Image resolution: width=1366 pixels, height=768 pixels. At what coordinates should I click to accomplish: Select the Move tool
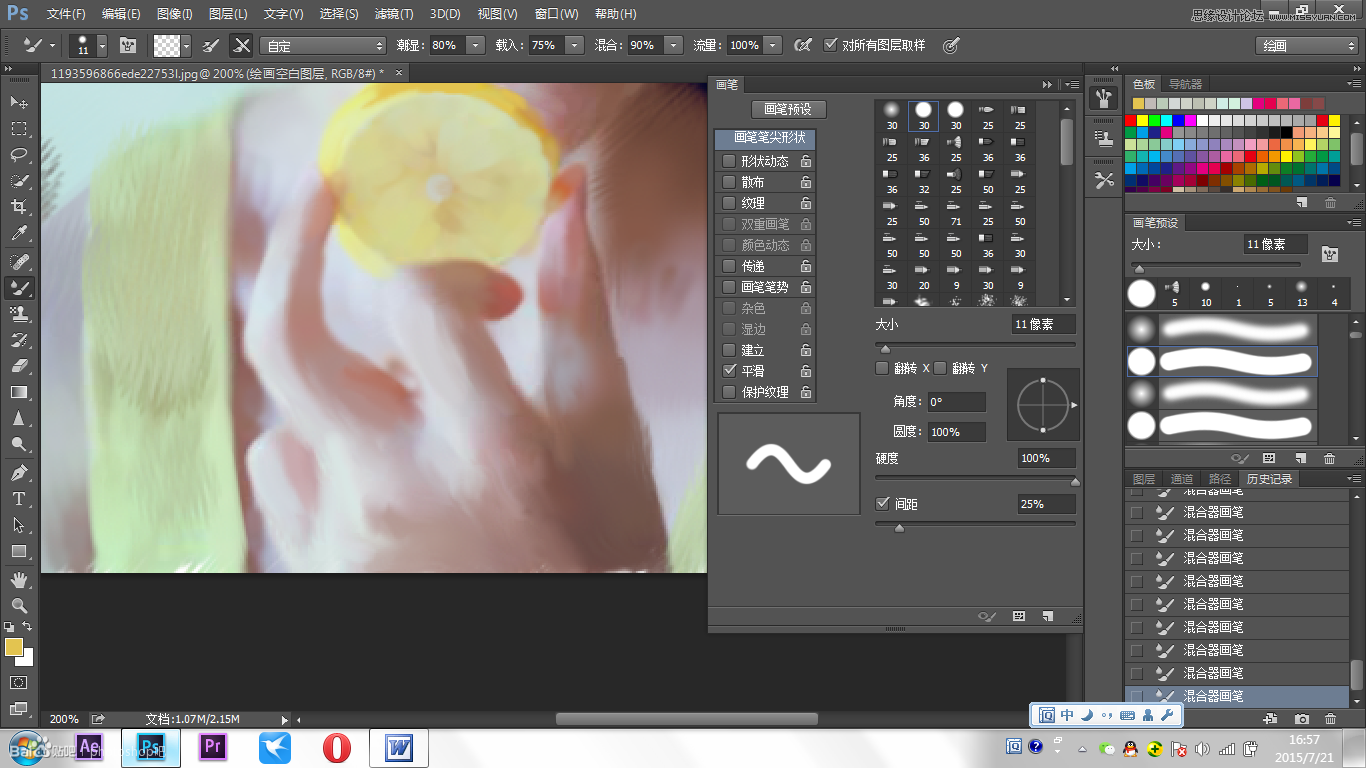point(18,103)
